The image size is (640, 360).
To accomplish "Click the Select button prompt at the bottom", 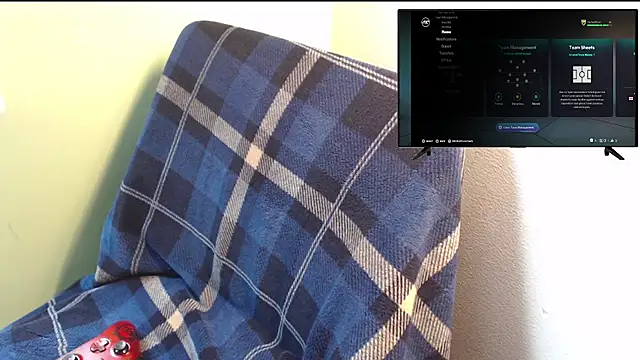I will (x=427, y=141).
